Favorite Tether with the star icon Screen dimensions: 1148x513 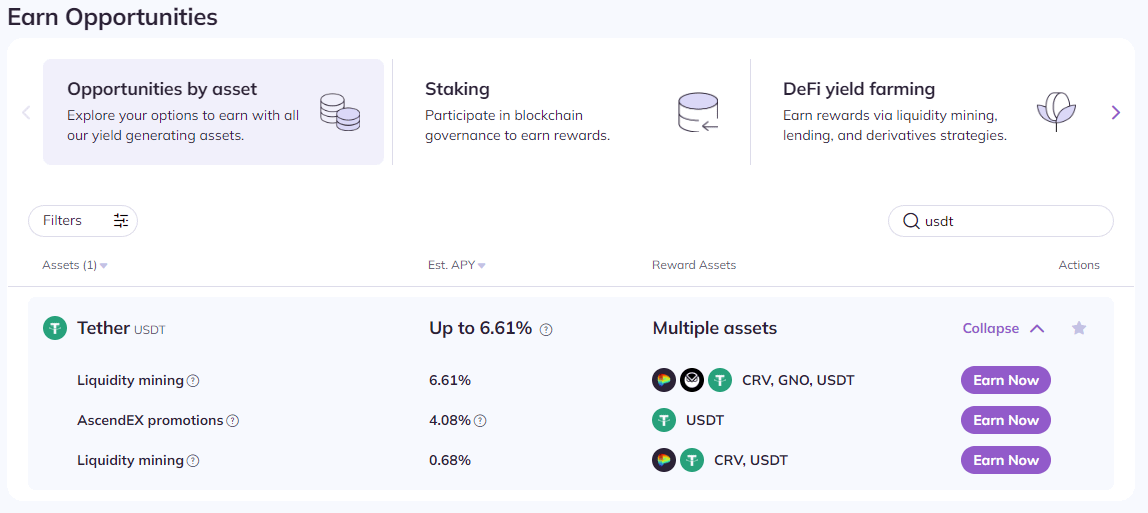[1078, 328]
